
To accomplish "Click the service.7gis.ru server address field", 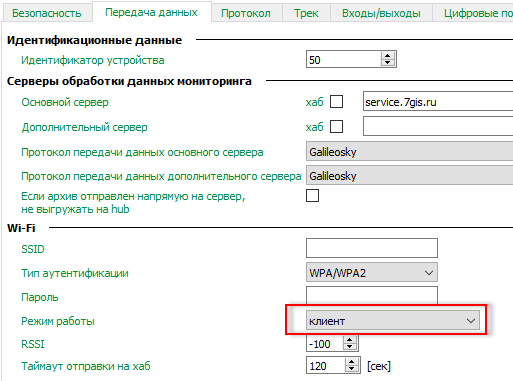I will (438, 101).
